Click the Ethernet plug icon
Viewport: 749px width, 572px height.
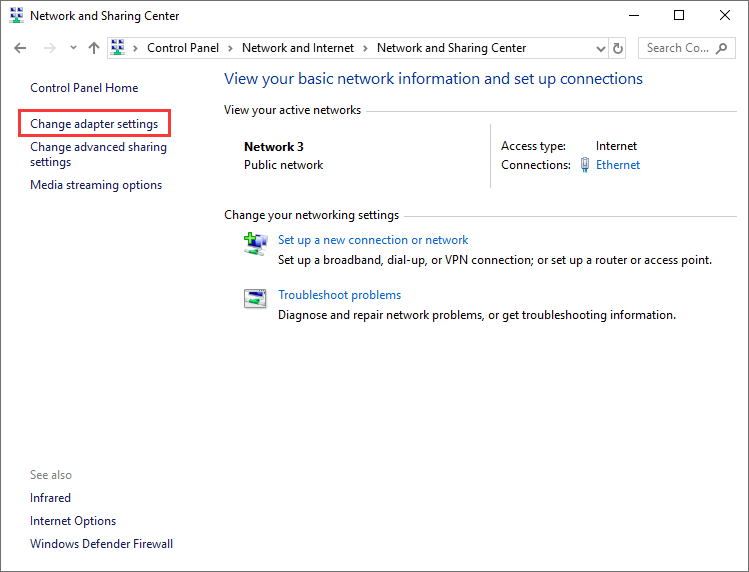point(585,165)
